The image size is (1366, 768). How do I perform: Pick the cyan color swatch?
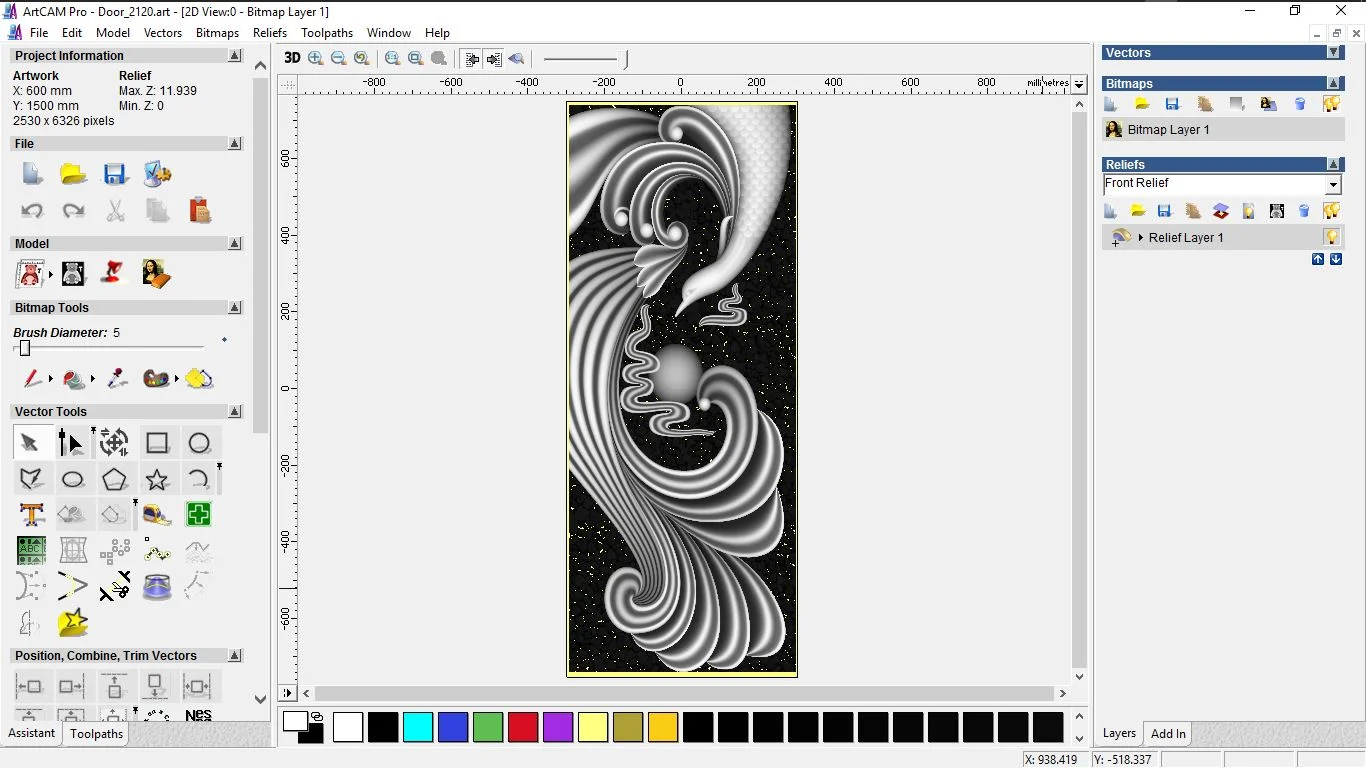pos(418,727)
